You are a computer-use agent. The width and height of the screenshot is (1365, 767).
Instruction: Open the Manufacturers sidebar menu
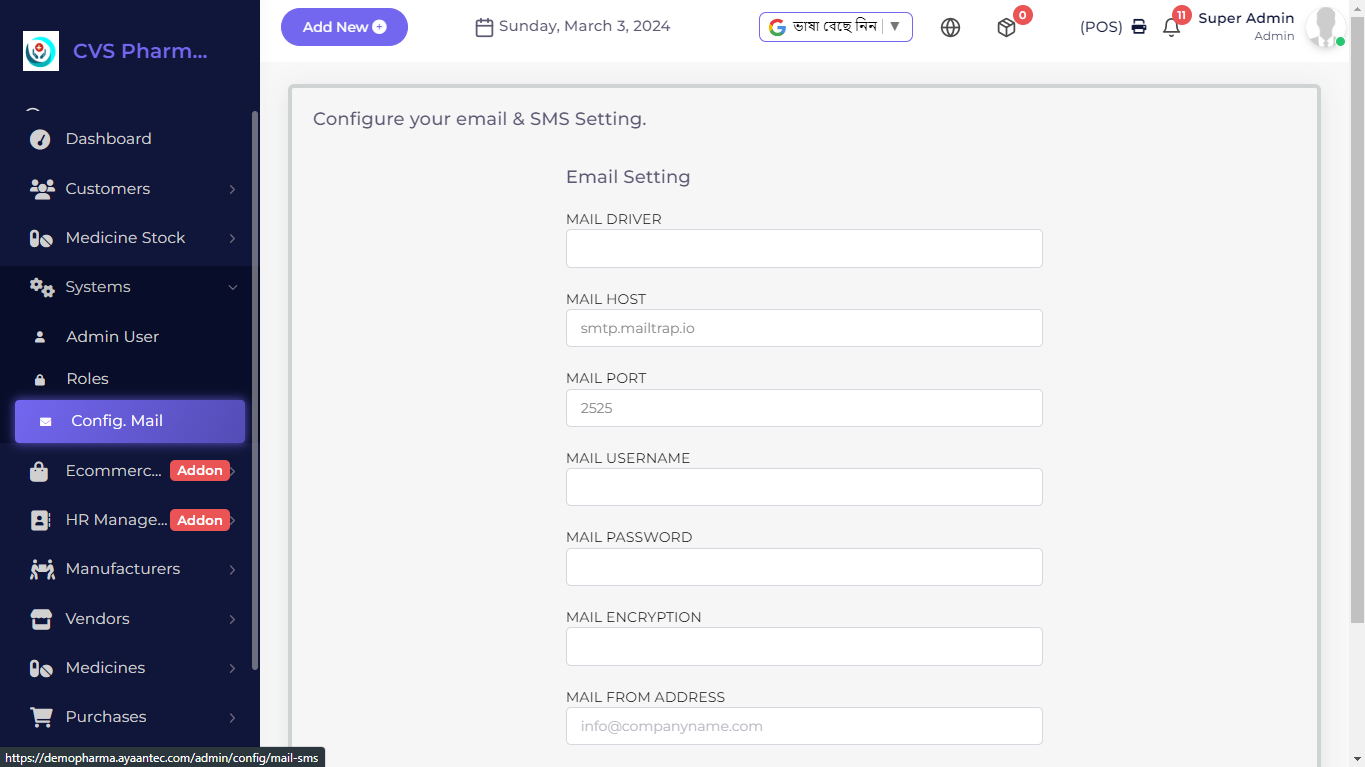123,569
